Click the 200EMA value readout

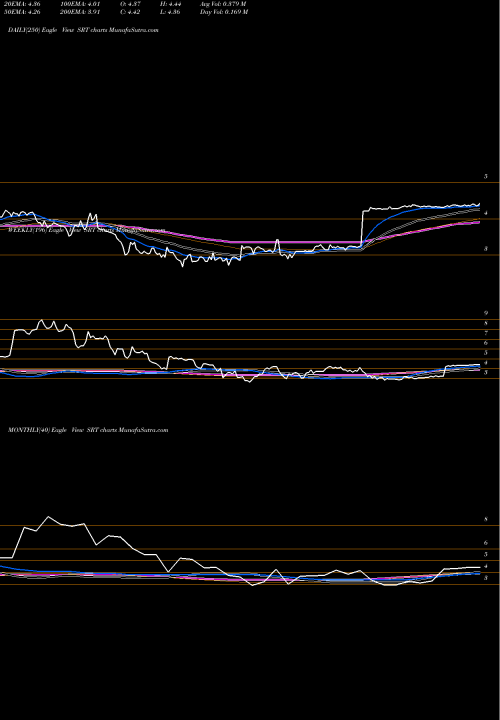(80, 12)
